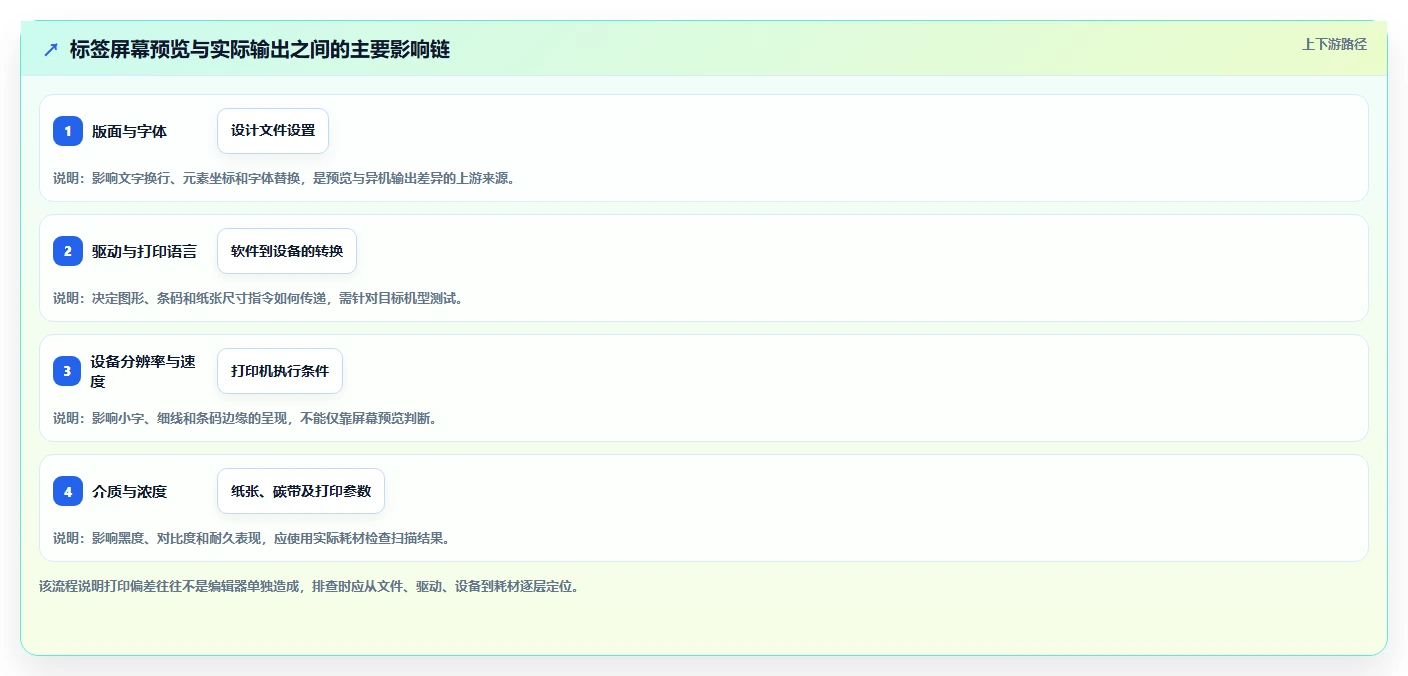Click the description starting 说明：决定图形、条码

(x=258, y=298)
